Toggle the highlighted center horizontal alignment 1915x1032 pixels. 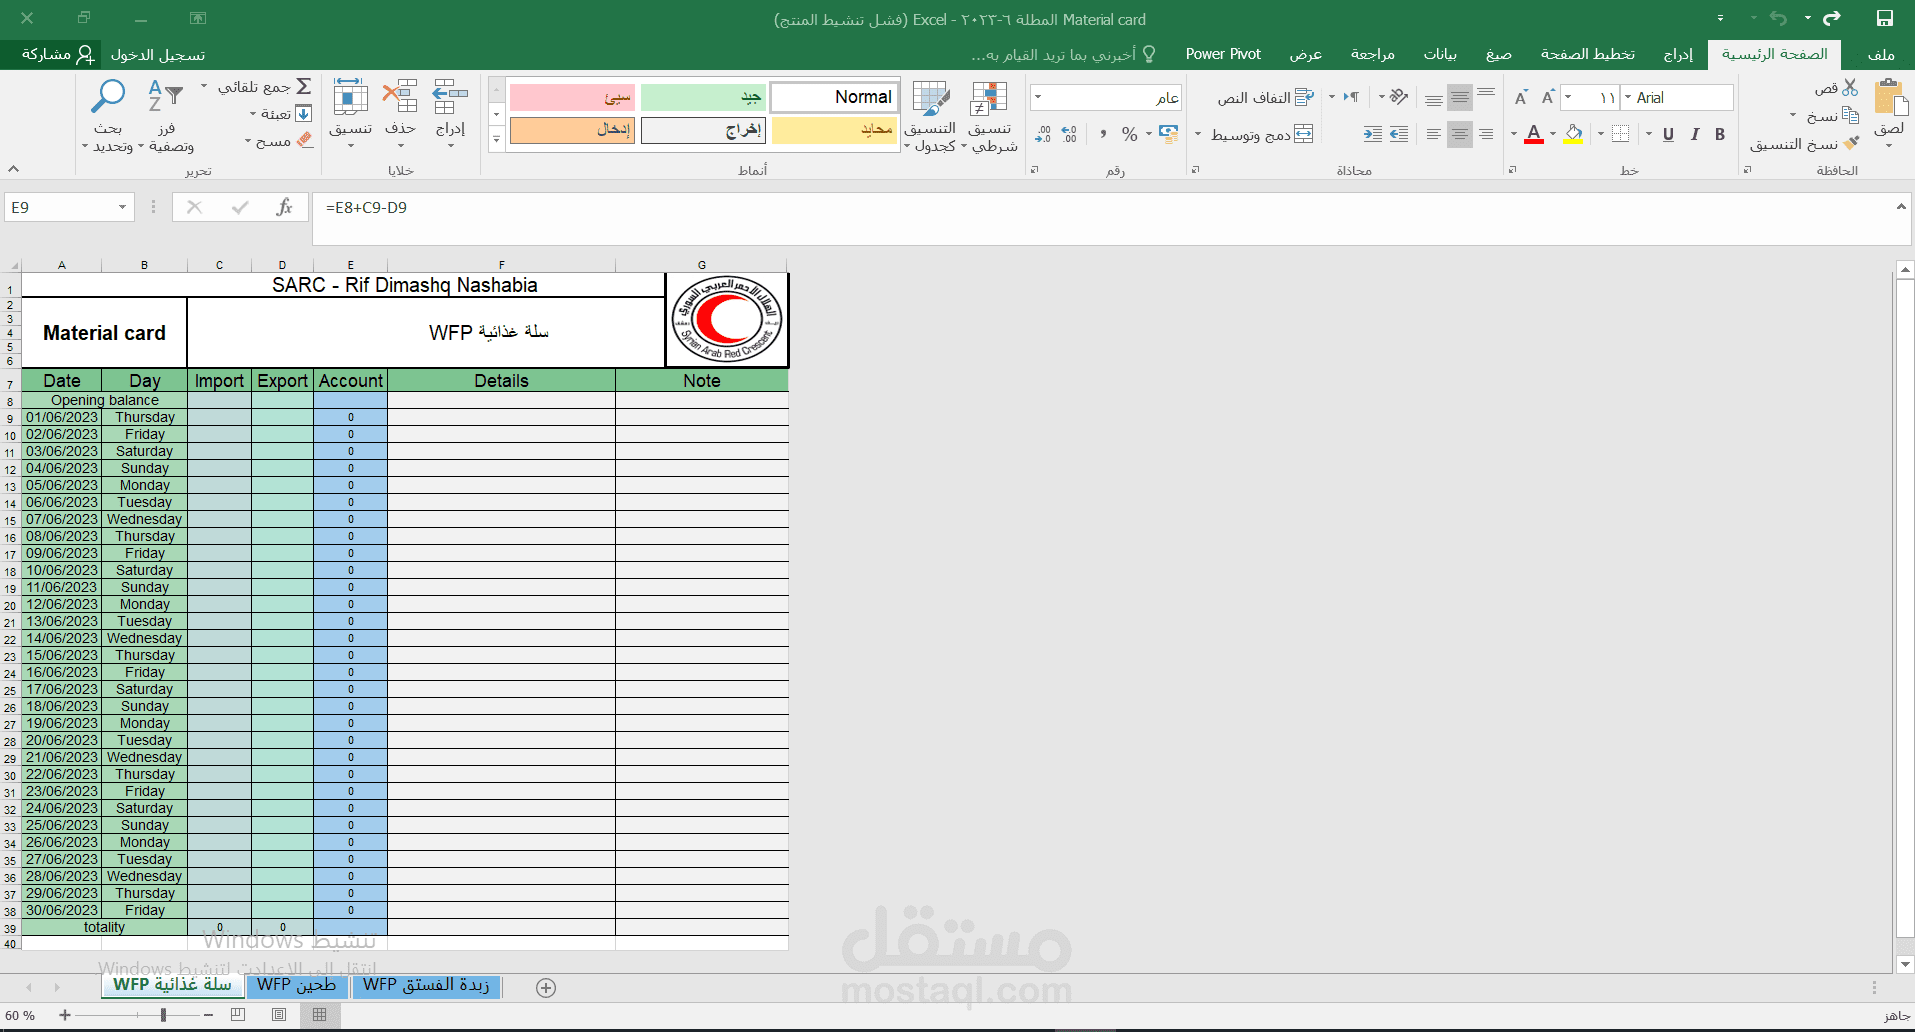tap(1460, 134)
